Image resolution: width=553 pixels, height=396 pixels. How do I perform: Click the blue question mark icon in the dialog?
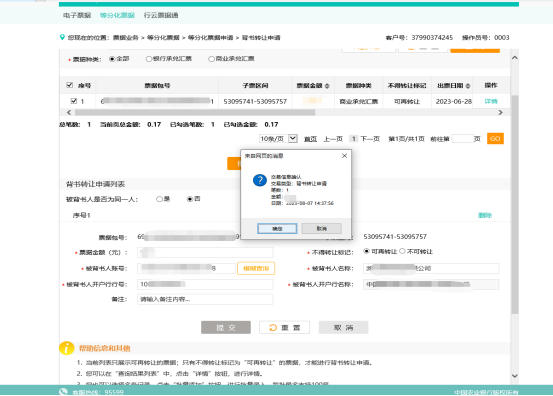point(260,180)
